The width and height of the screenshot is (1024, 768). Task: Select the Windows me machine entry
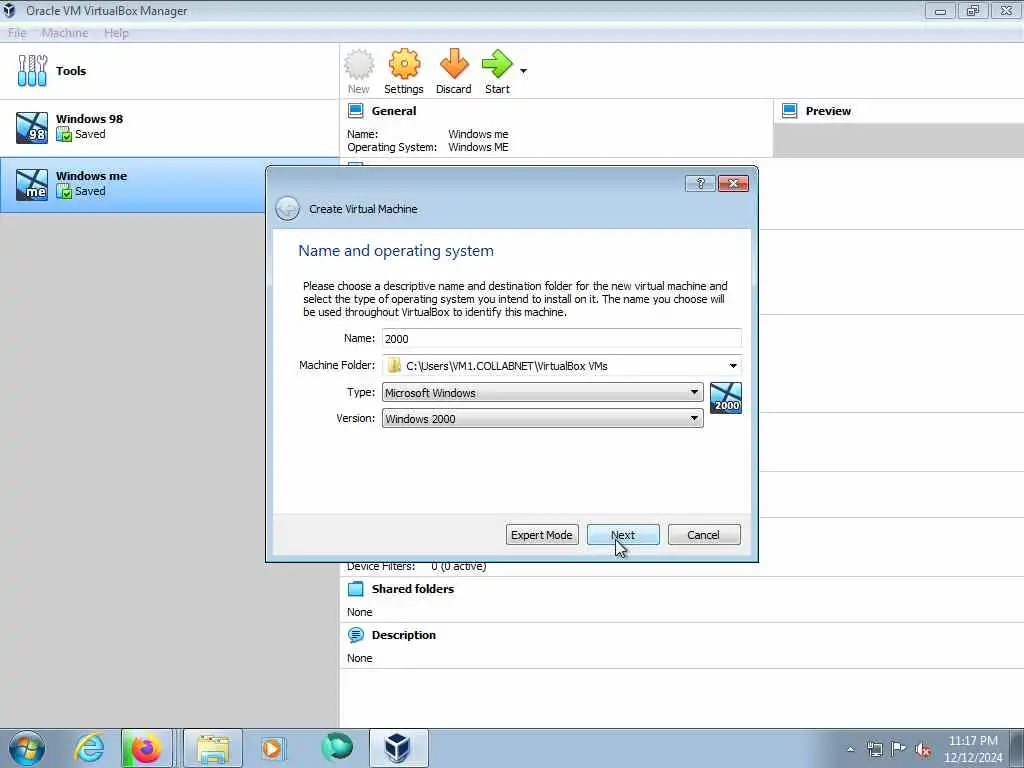tap(133, 184)
